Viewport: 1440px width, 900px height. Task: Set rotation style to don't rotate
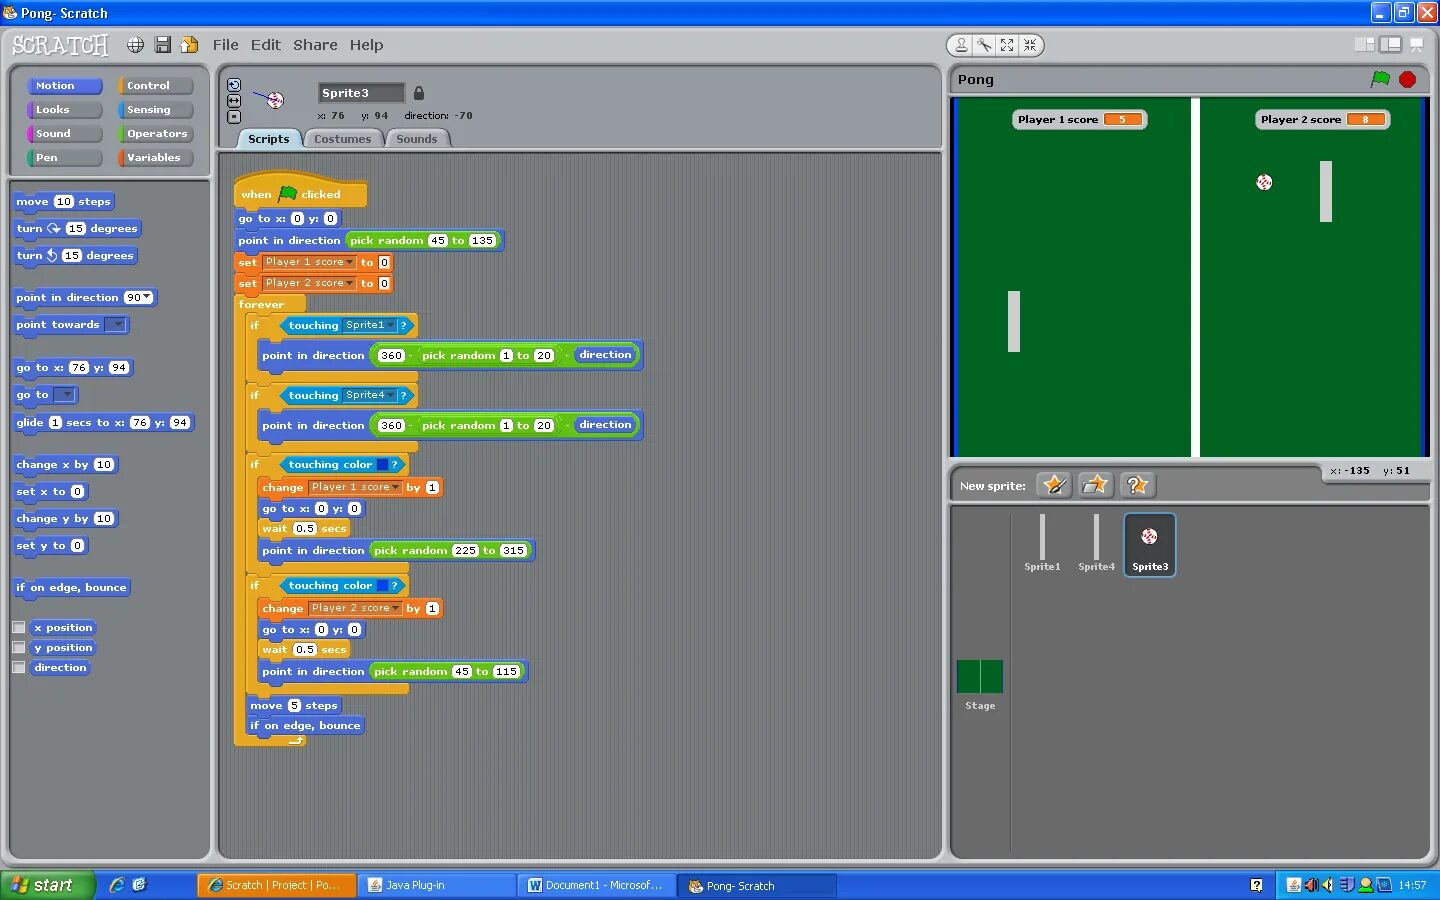tap(233, 117)
